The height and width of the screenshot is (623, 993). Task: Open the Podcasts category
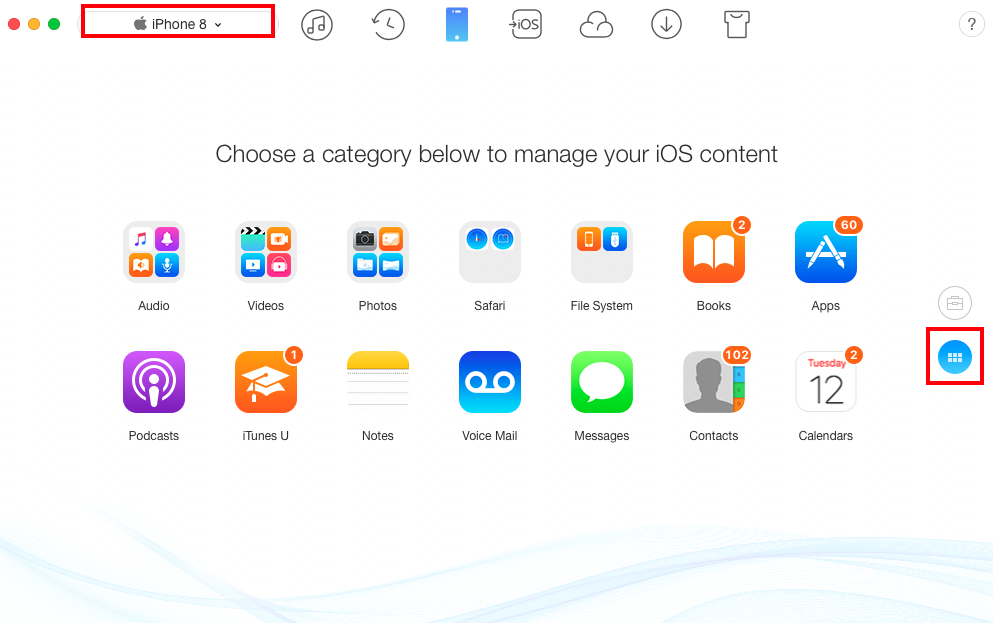click(154, 382)
